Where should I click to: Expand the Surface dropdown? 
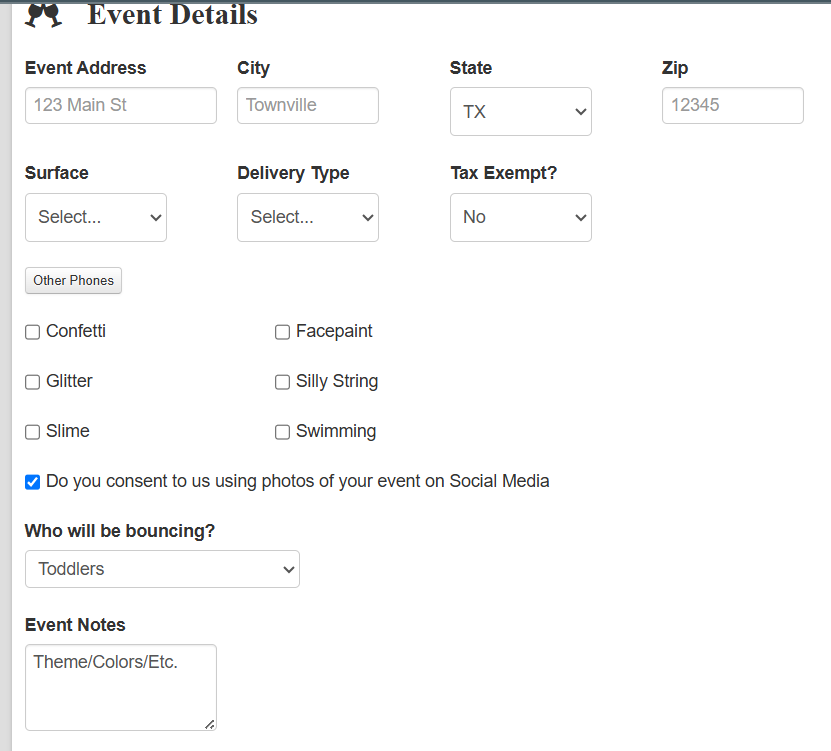coord(96,217)
